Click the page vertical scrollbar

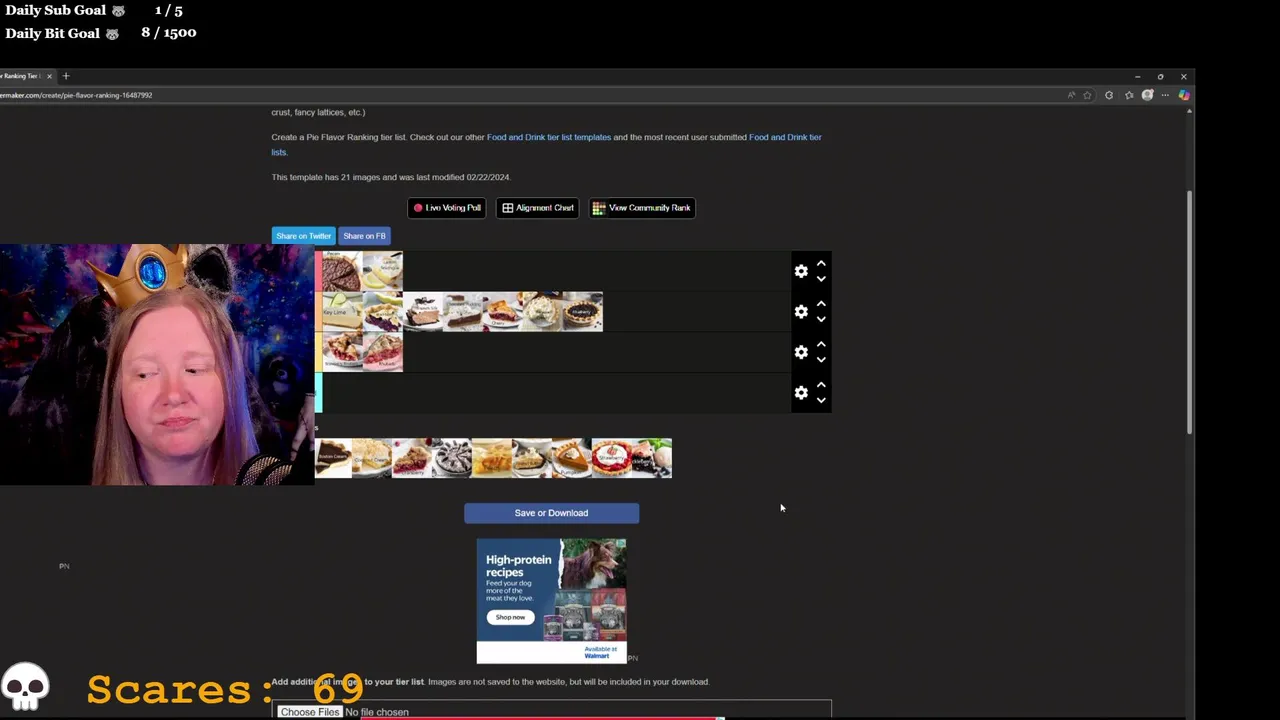pos(1189,310)
